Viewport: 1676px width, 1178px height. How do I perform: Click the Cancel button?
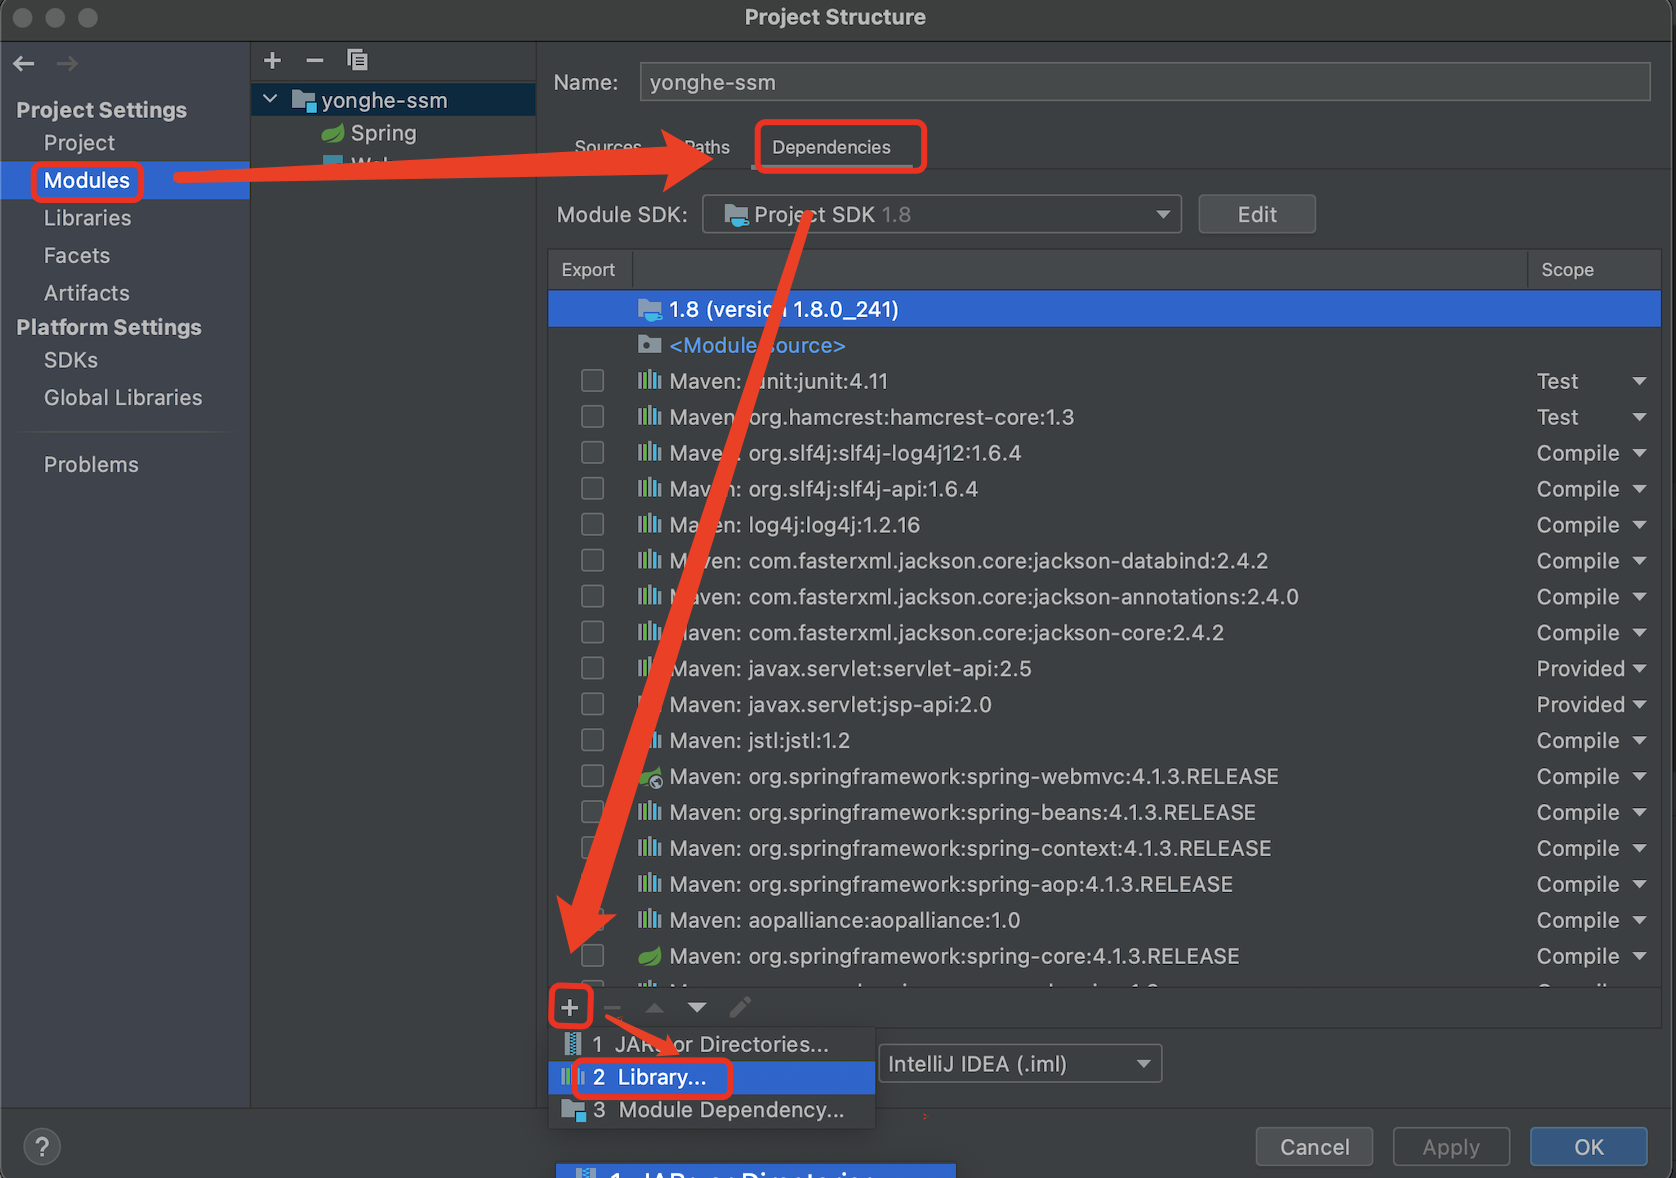coord(1315,1147)
